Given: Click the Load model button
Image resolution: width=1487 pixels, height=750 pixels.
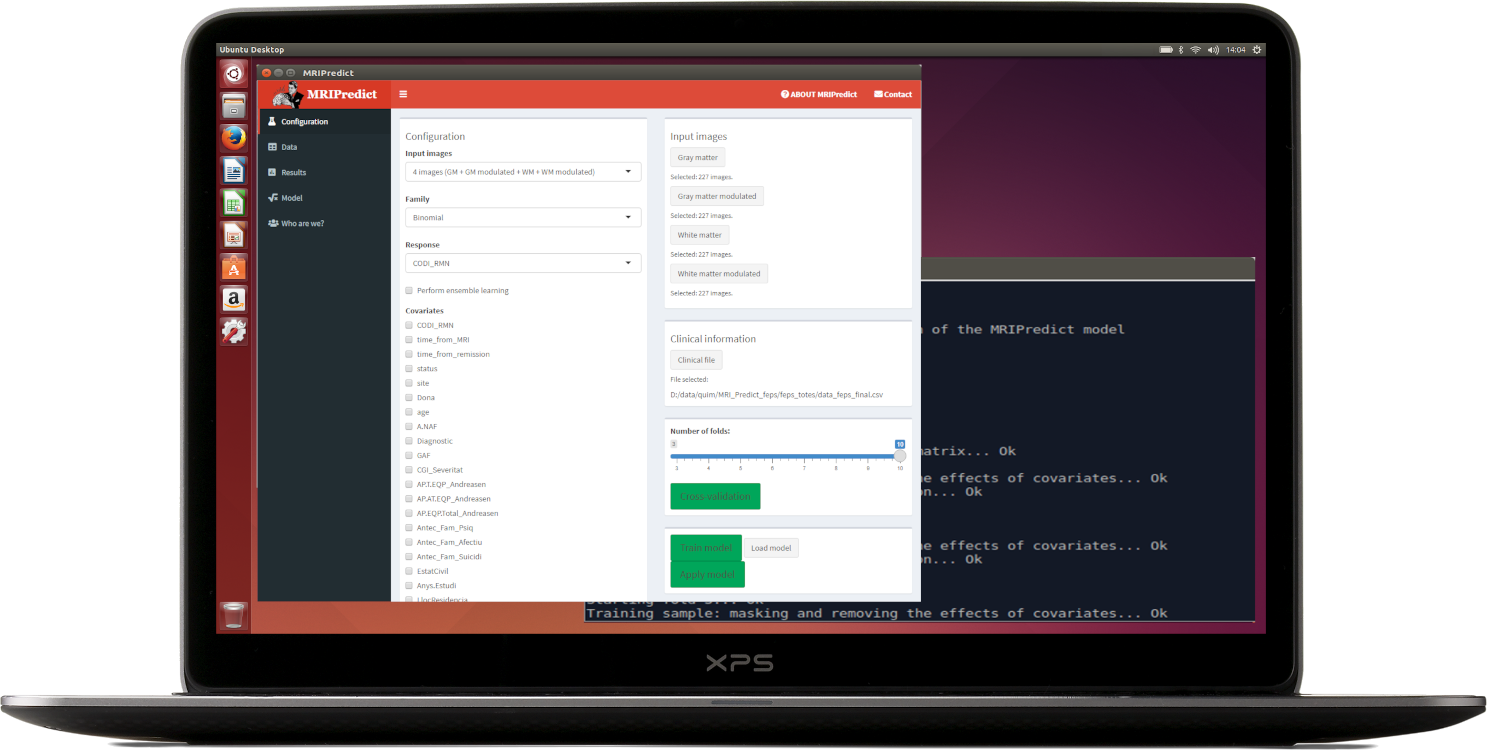Looking at the screenshot, I should tap(771, 548).
